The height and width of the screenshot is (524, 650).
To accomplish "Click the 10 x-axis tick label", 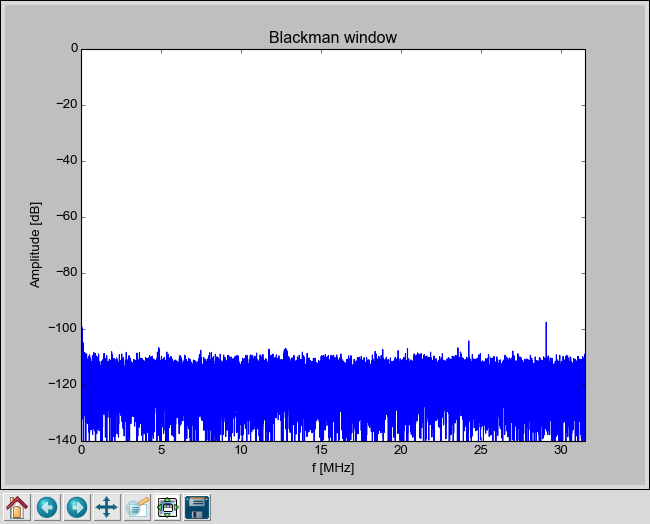I will click(x=241, y=450).
